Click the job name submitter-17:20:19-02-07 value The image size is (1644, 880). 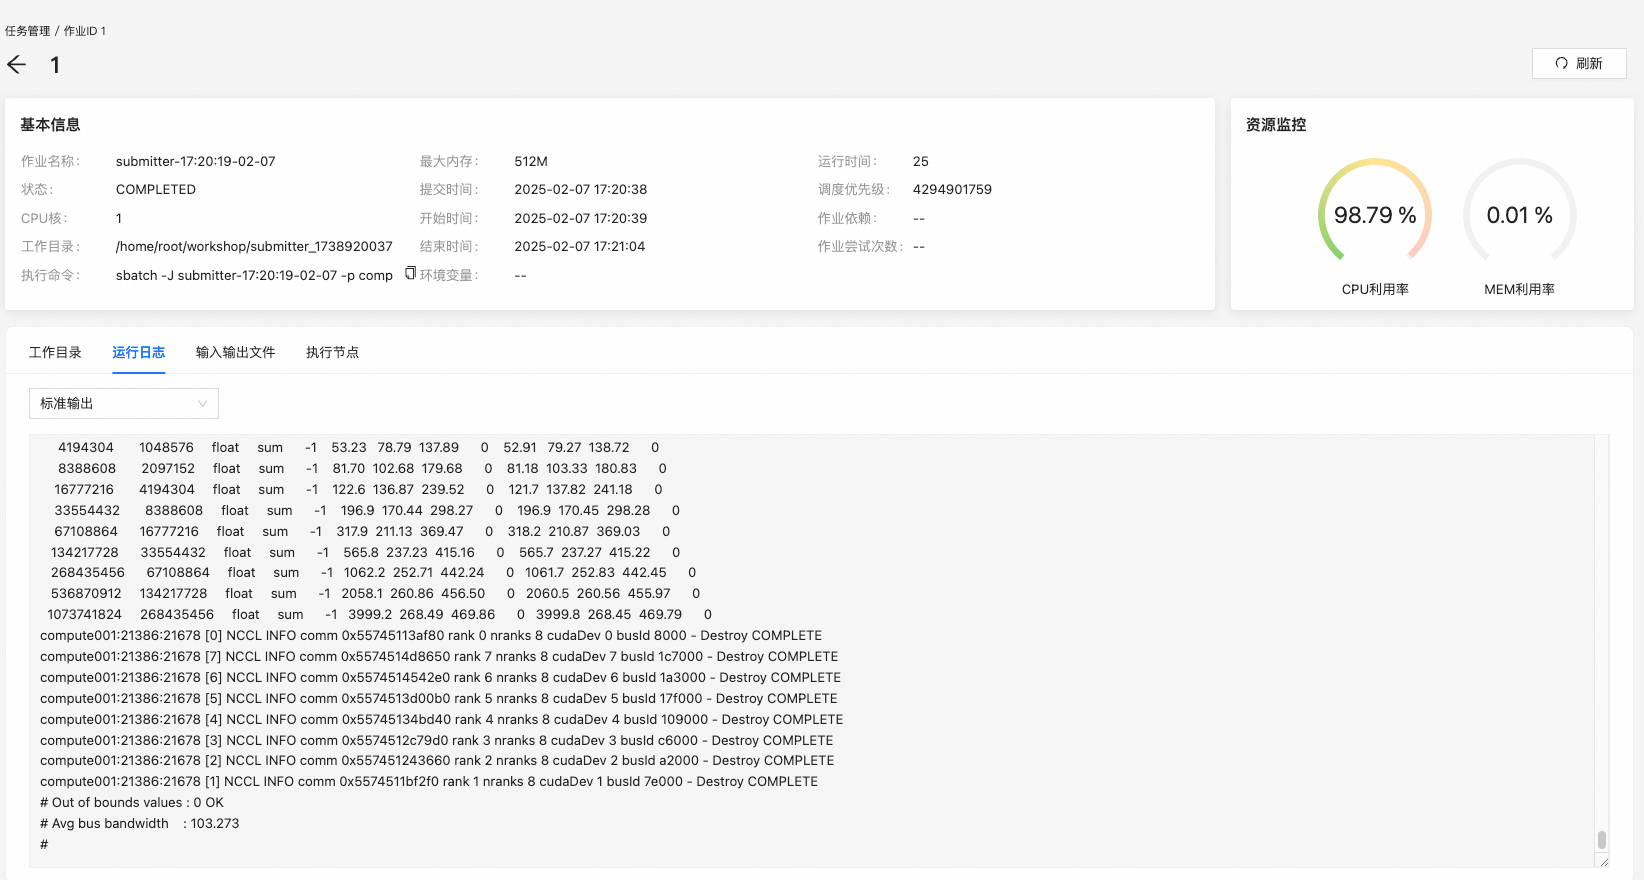196,161
